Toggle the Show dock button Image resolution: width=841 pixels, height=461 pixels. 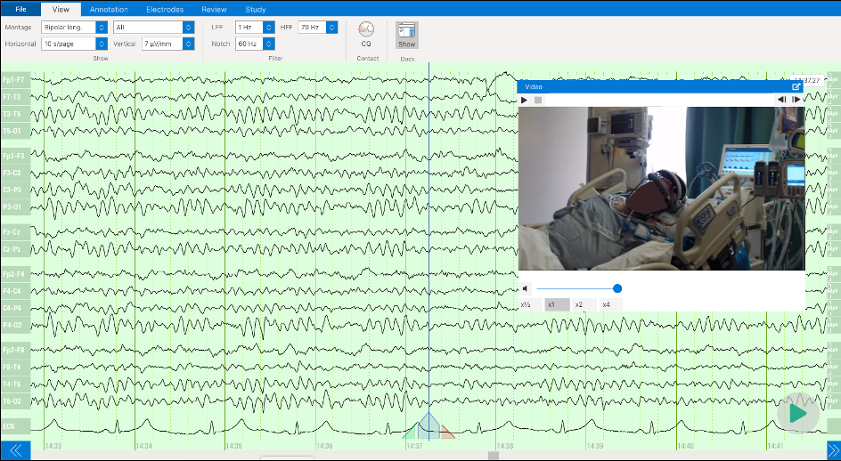point(407,35)
